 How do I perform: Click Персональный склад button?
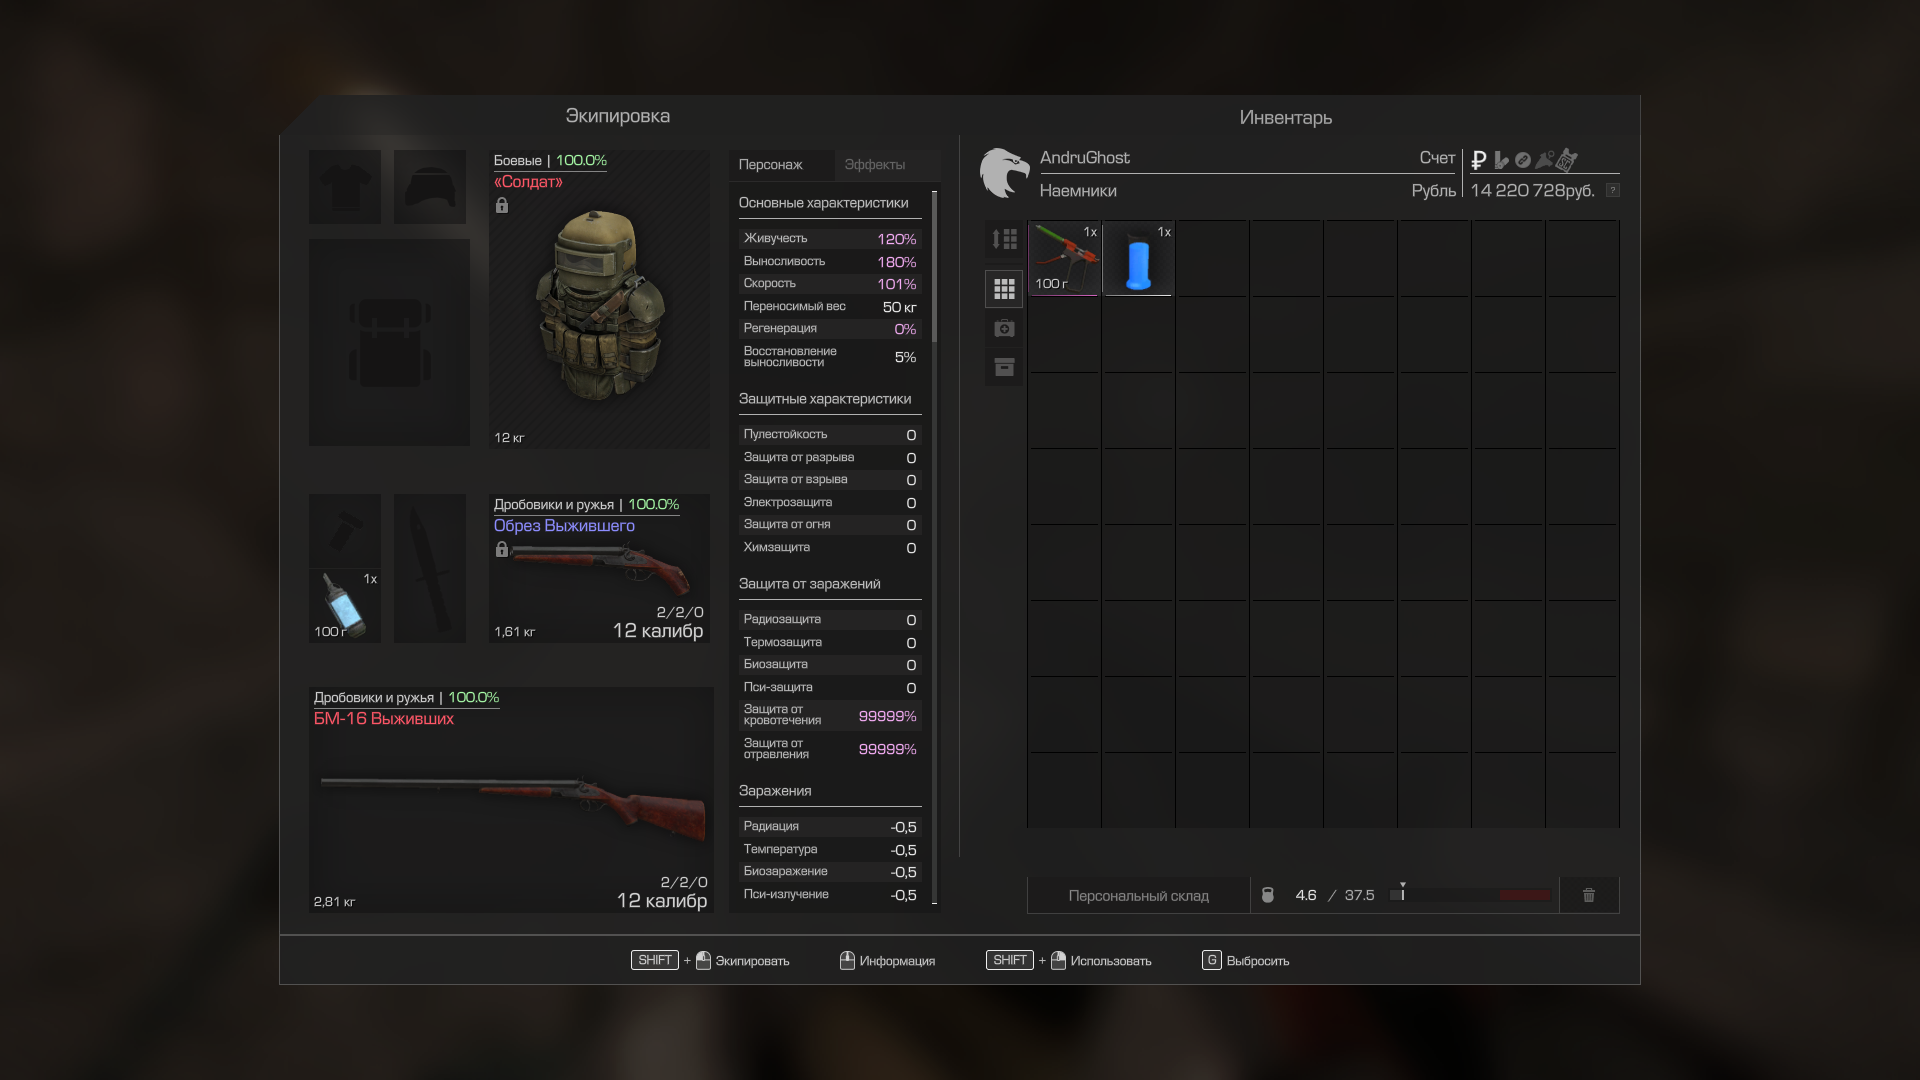point(1138,896)
